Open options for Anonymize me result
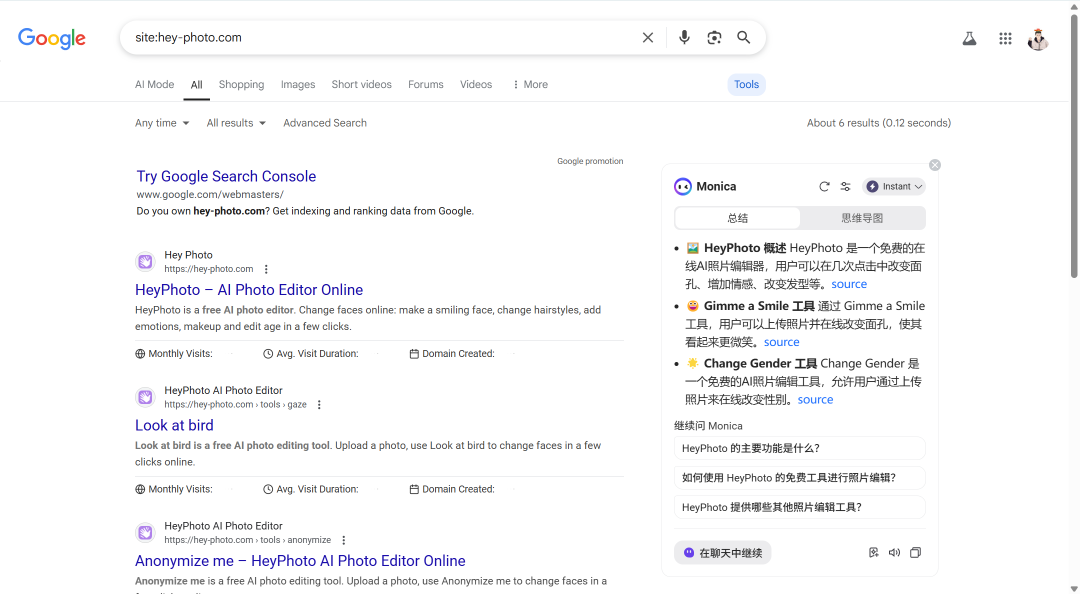 point(343,540)
